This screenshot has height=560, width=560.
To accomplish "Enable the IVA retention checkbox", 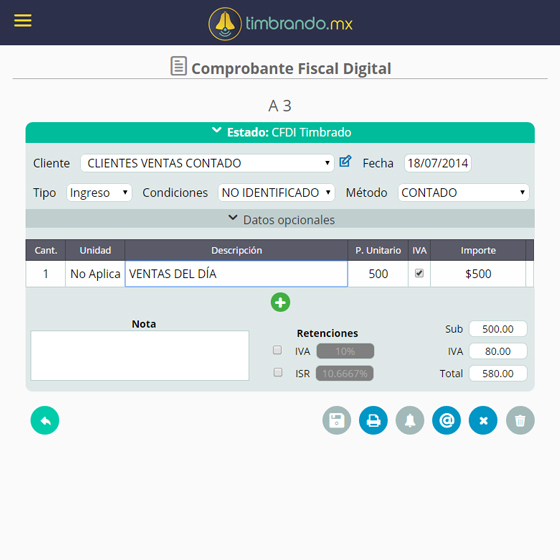I will coord(278,350).
